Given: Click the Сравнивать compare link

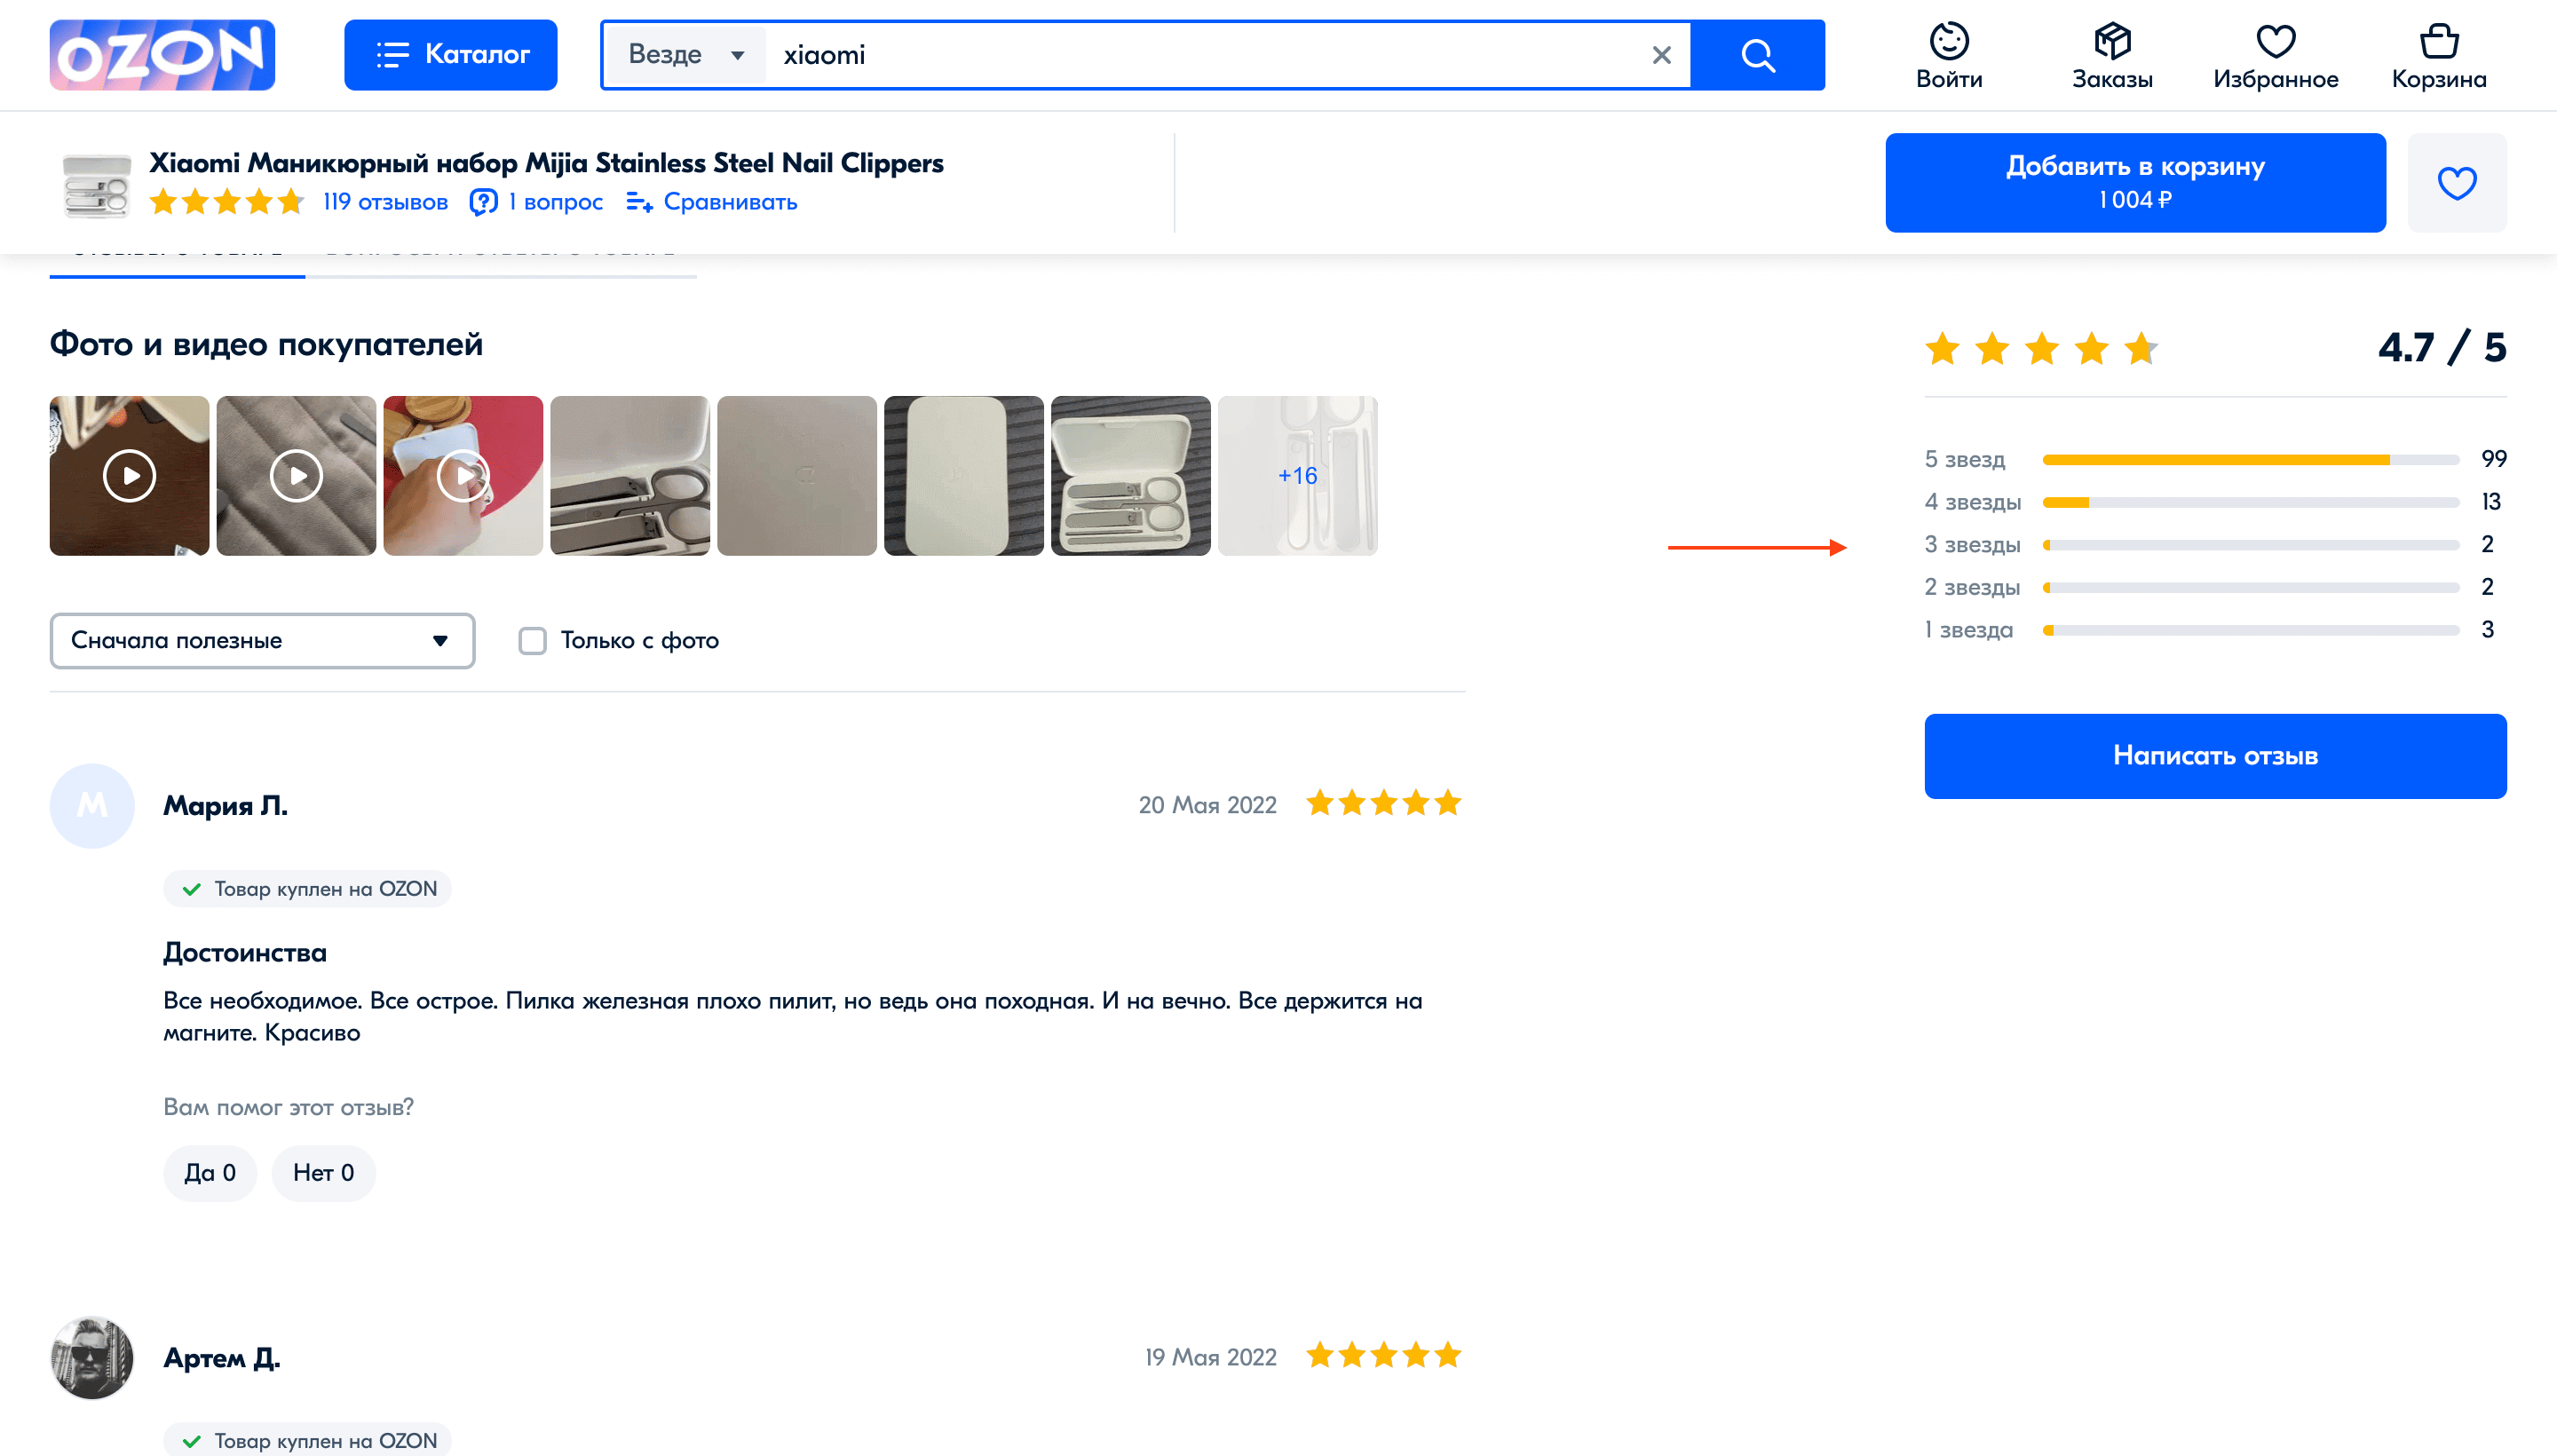Looking at the screenshot, I should point(711,202).
